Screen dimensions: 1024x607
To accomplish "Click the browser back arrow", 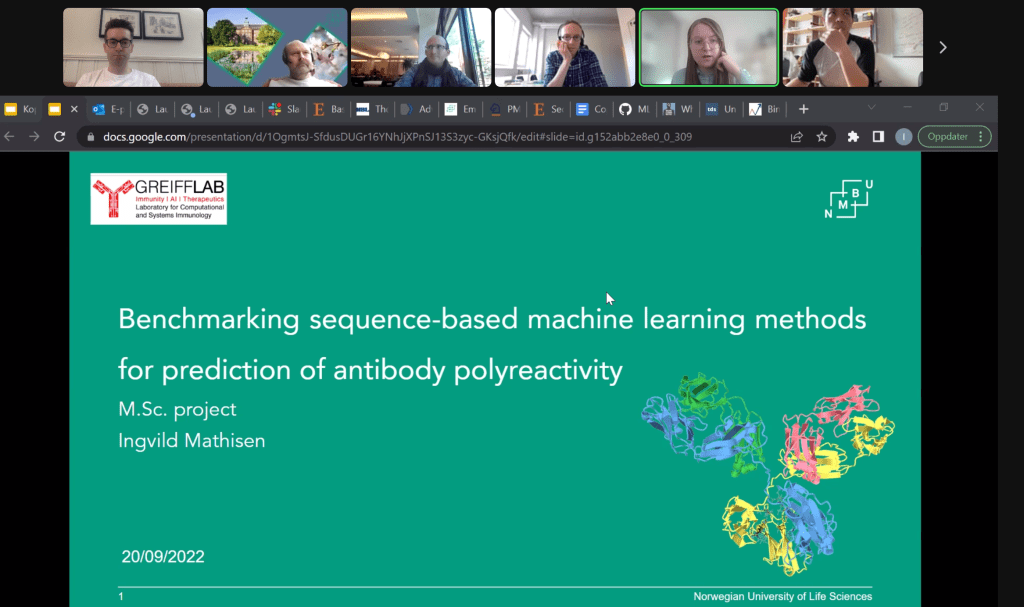I will 11,137.
